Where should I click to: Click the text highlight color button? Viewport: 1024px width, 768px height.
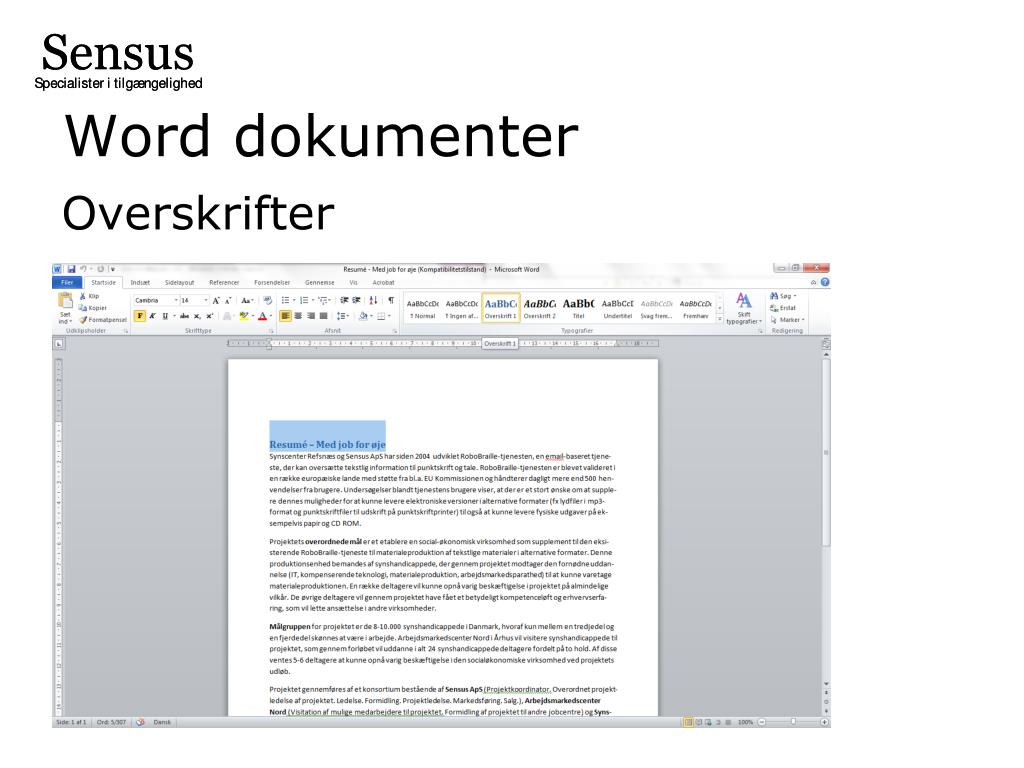click(244, 316)
